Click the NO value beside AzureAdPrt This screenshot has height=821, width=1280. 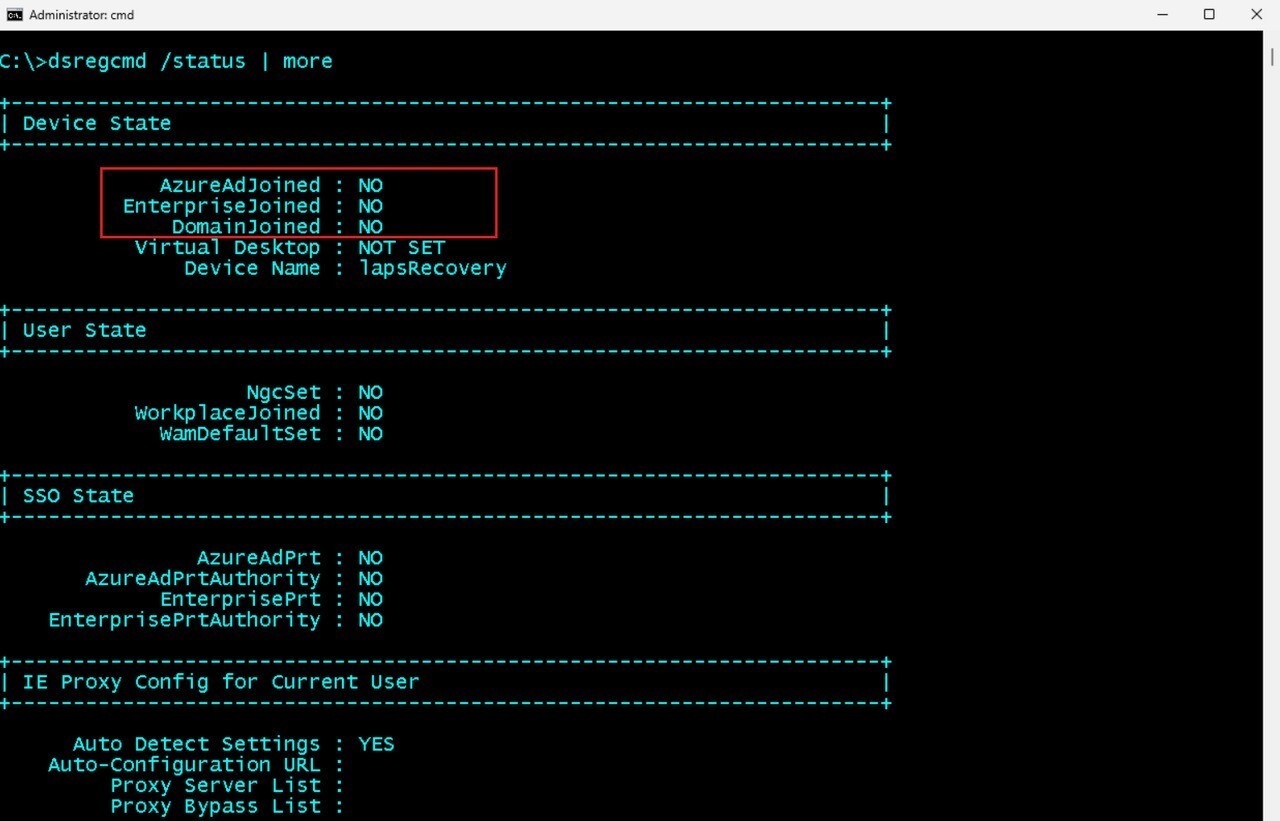(370, 558)
